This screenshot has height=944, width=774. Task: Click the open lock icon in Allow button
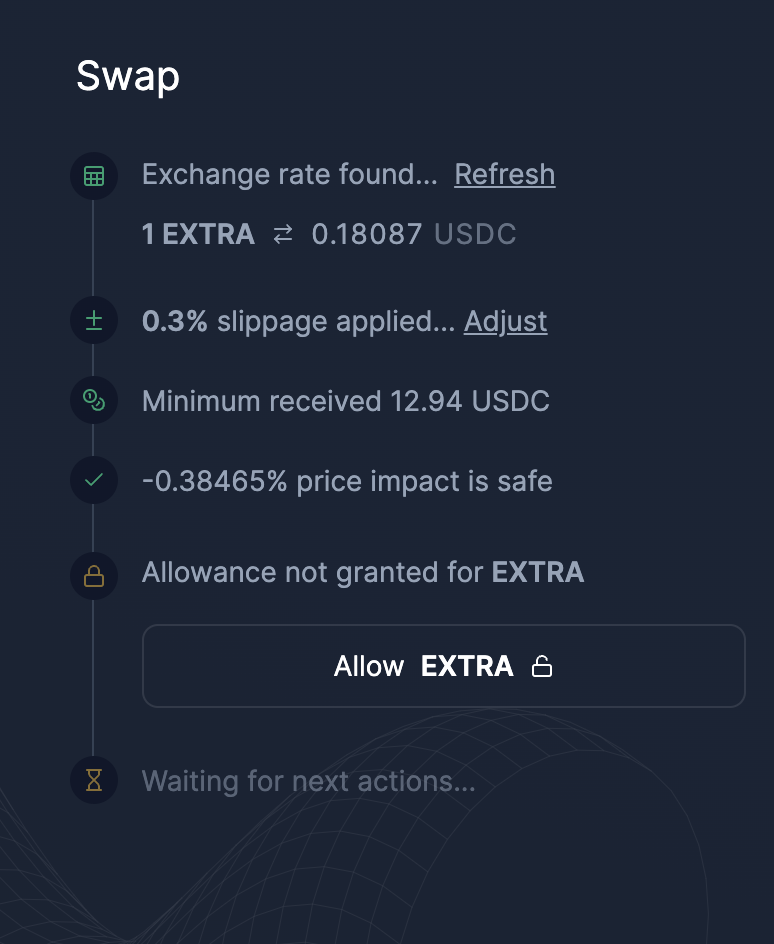point(542,666)
